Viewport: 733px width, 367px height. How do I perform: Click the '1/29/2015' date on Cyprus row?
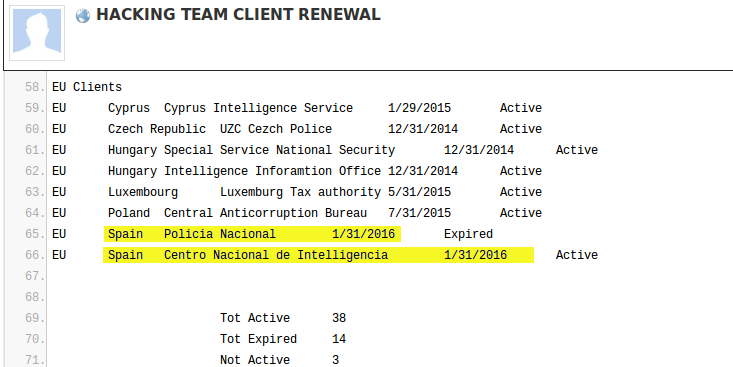pyautogui.click(x=419, y=108)
